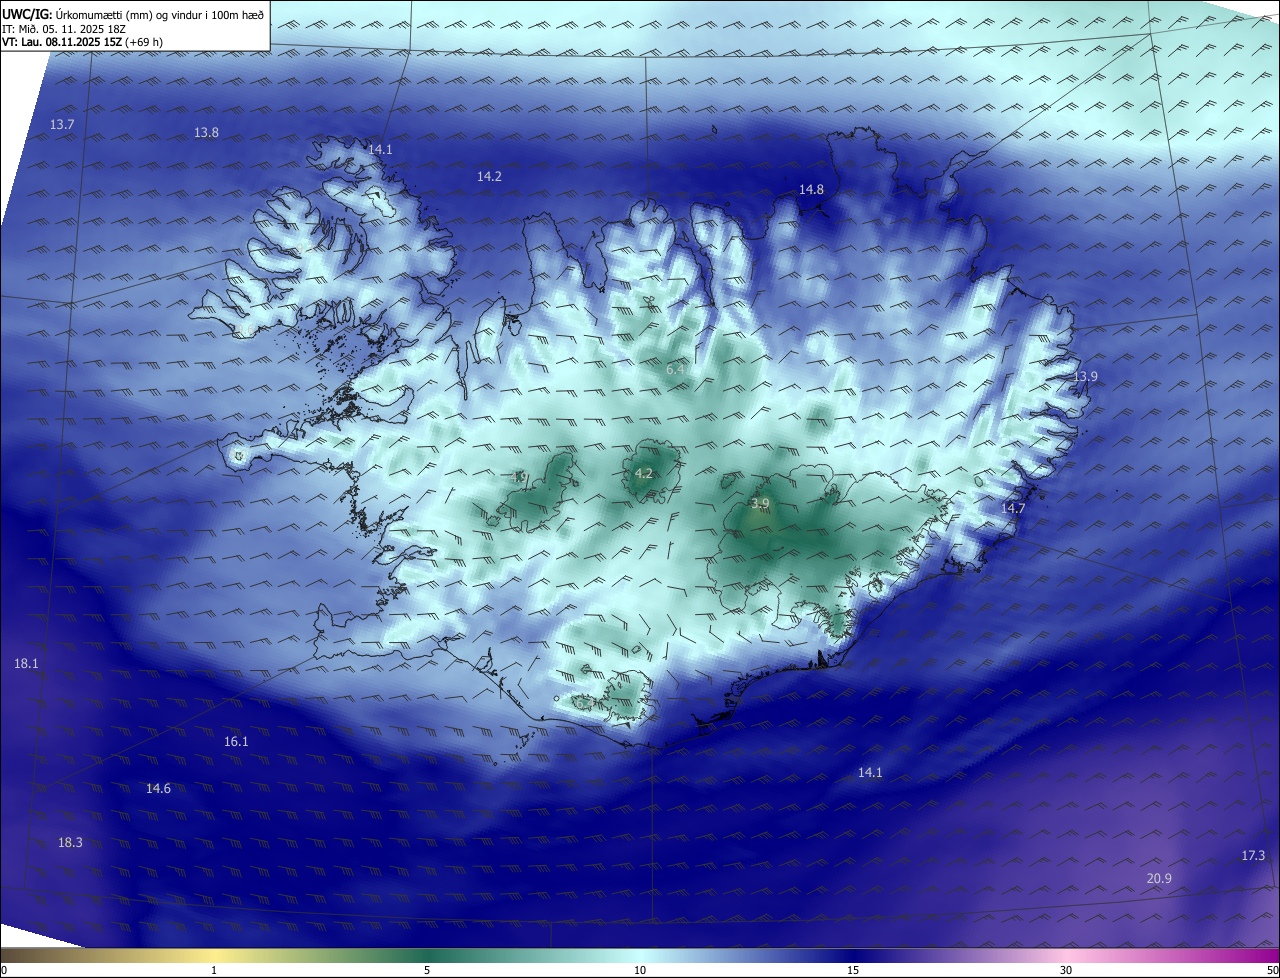1280x978 pixels.
Task: Click the color scale tick label 15
Action: tap(853, 970)
